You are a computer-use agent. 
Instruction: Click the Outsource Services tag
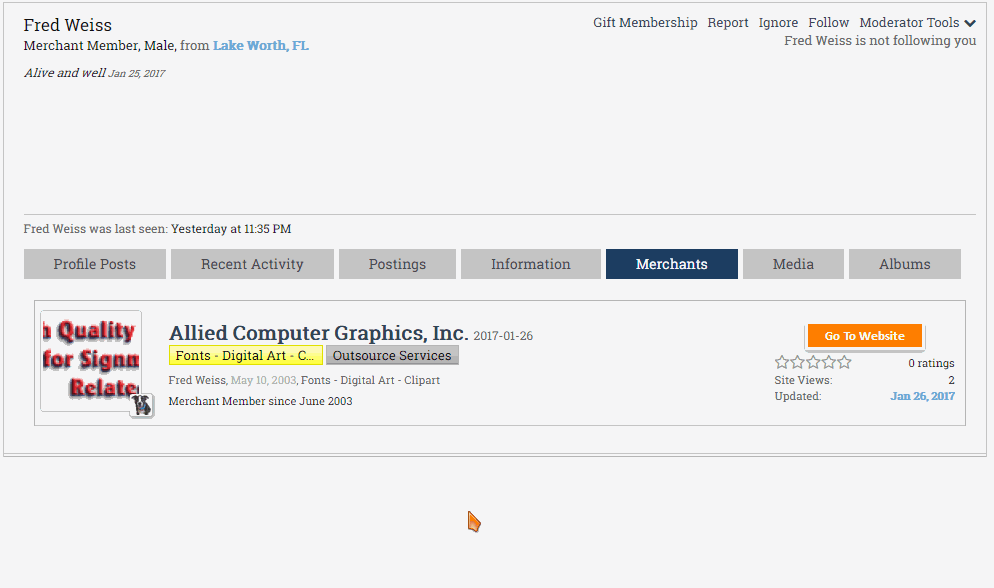point(392,355)
